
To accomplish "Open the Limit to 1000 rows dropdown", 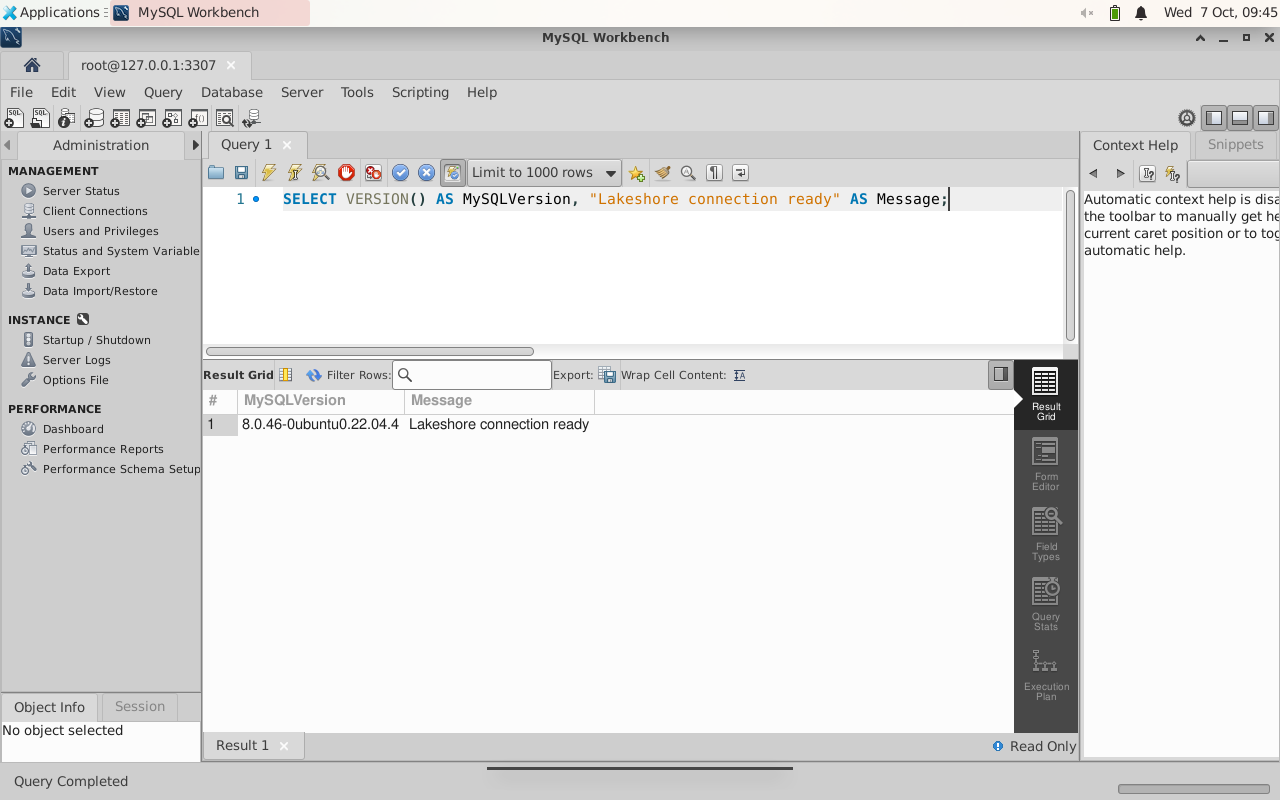I will [x=544, y=173].
